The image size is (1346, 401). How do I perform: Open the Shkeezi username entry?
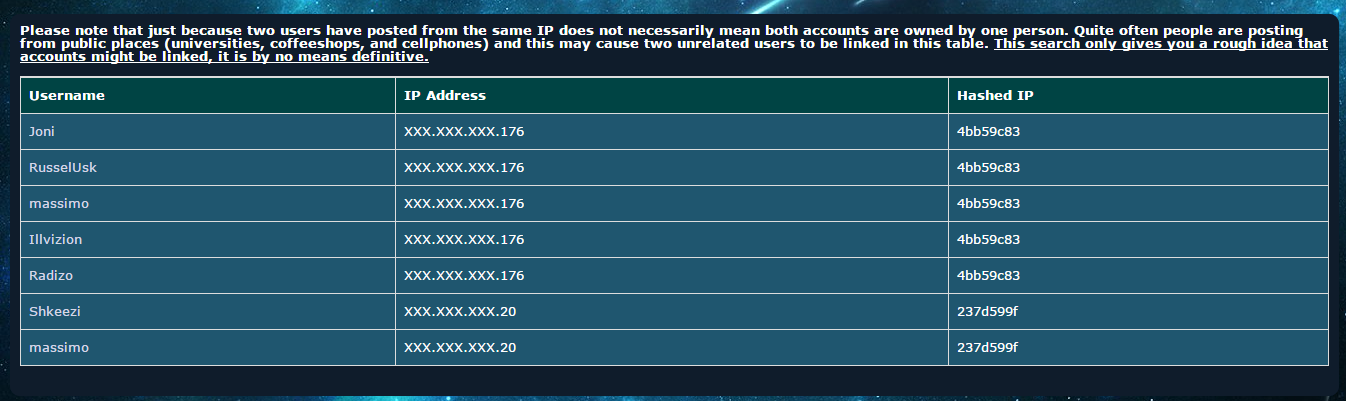(x=55, y=312)
